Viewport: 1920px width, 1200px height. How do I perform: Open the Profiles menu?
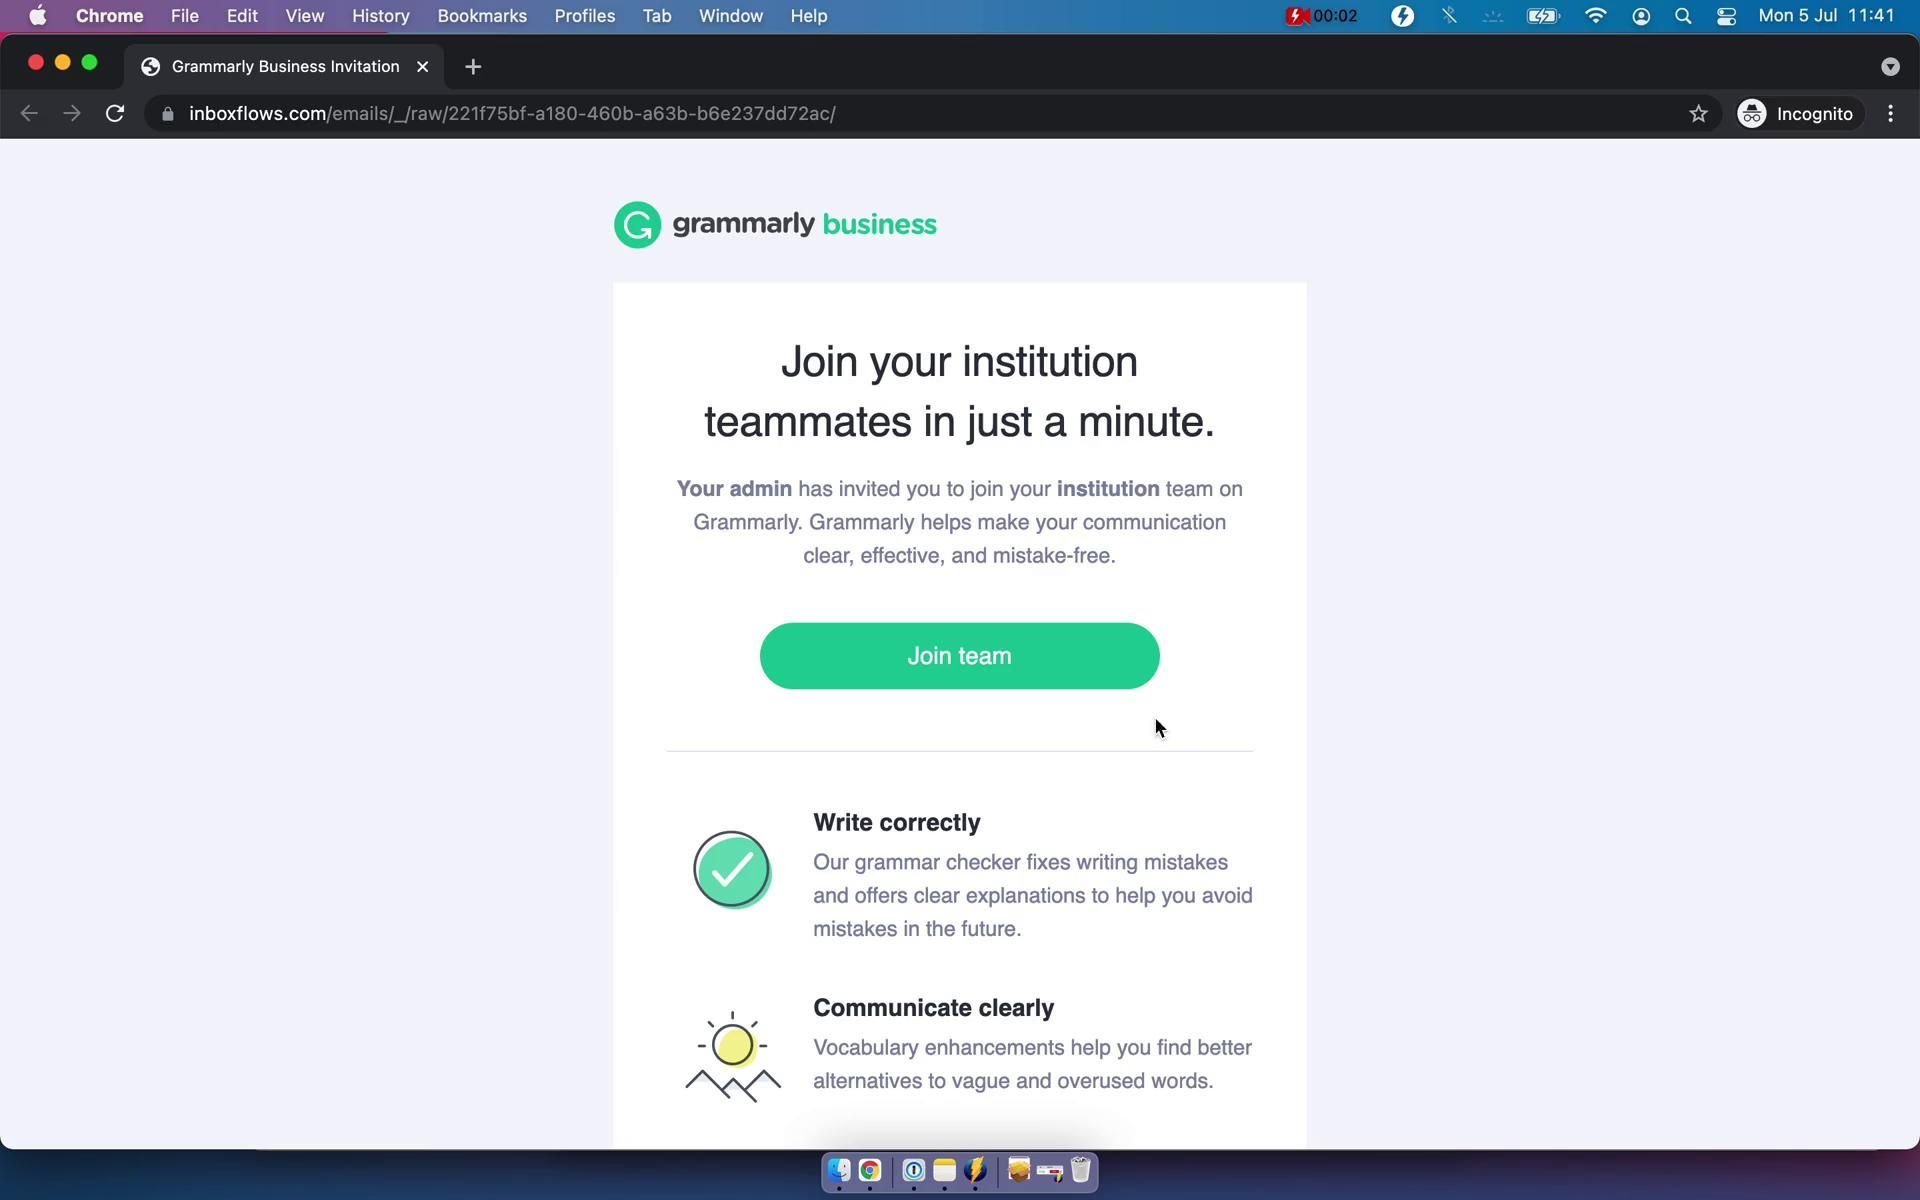[584, 16]
